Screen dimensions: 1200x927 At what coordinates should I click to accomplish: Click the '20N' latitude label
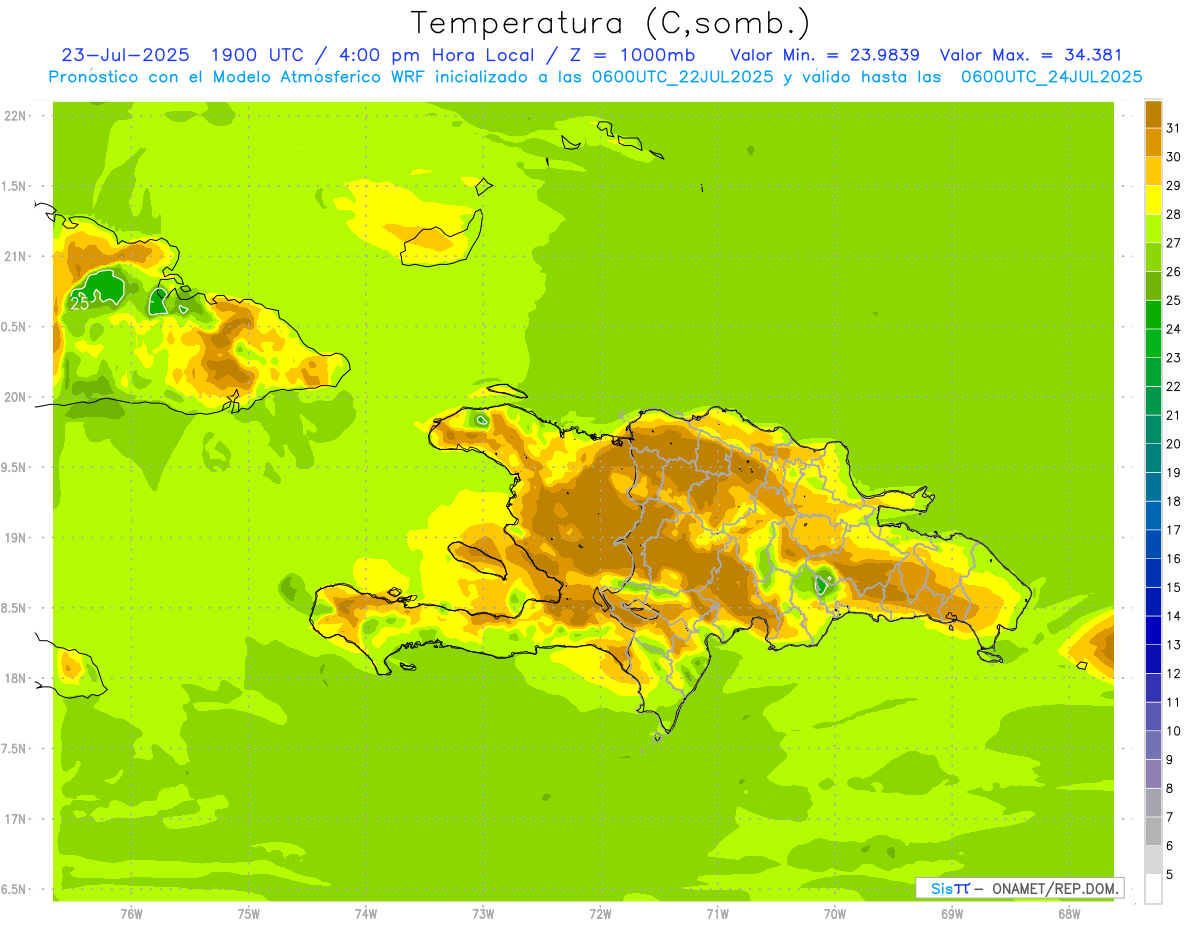[15, 397]
